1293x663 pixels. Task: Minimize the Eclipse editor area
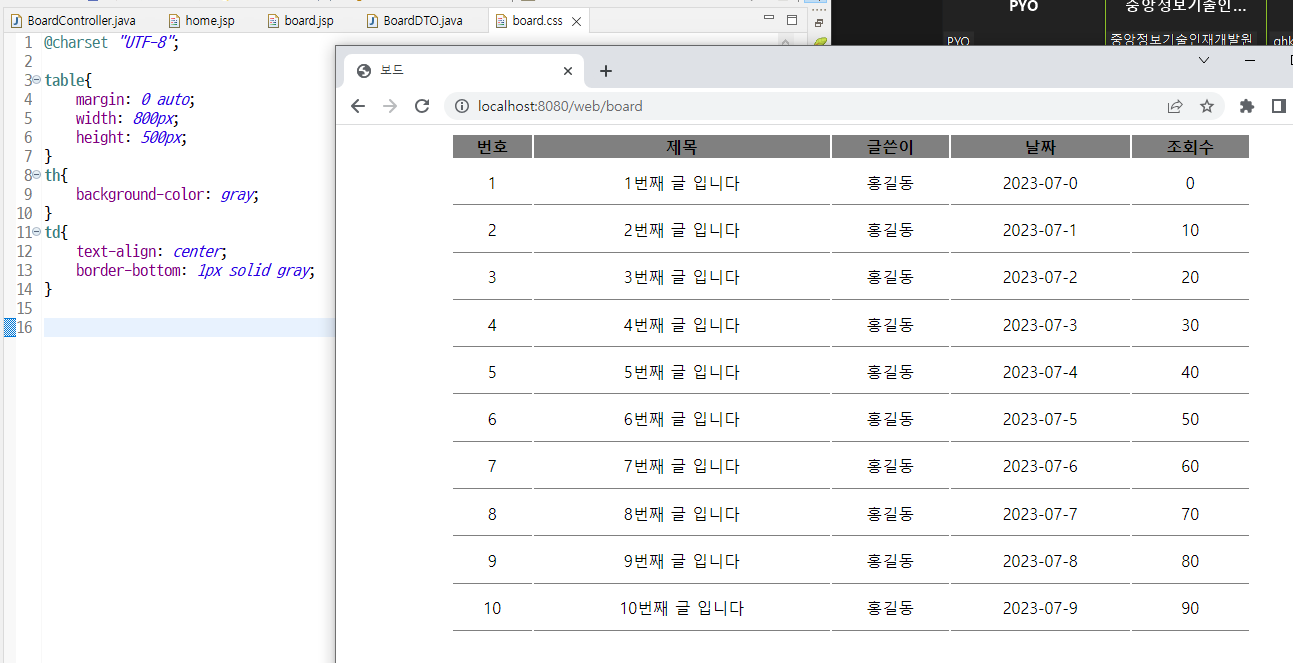(x=769, y=19)
